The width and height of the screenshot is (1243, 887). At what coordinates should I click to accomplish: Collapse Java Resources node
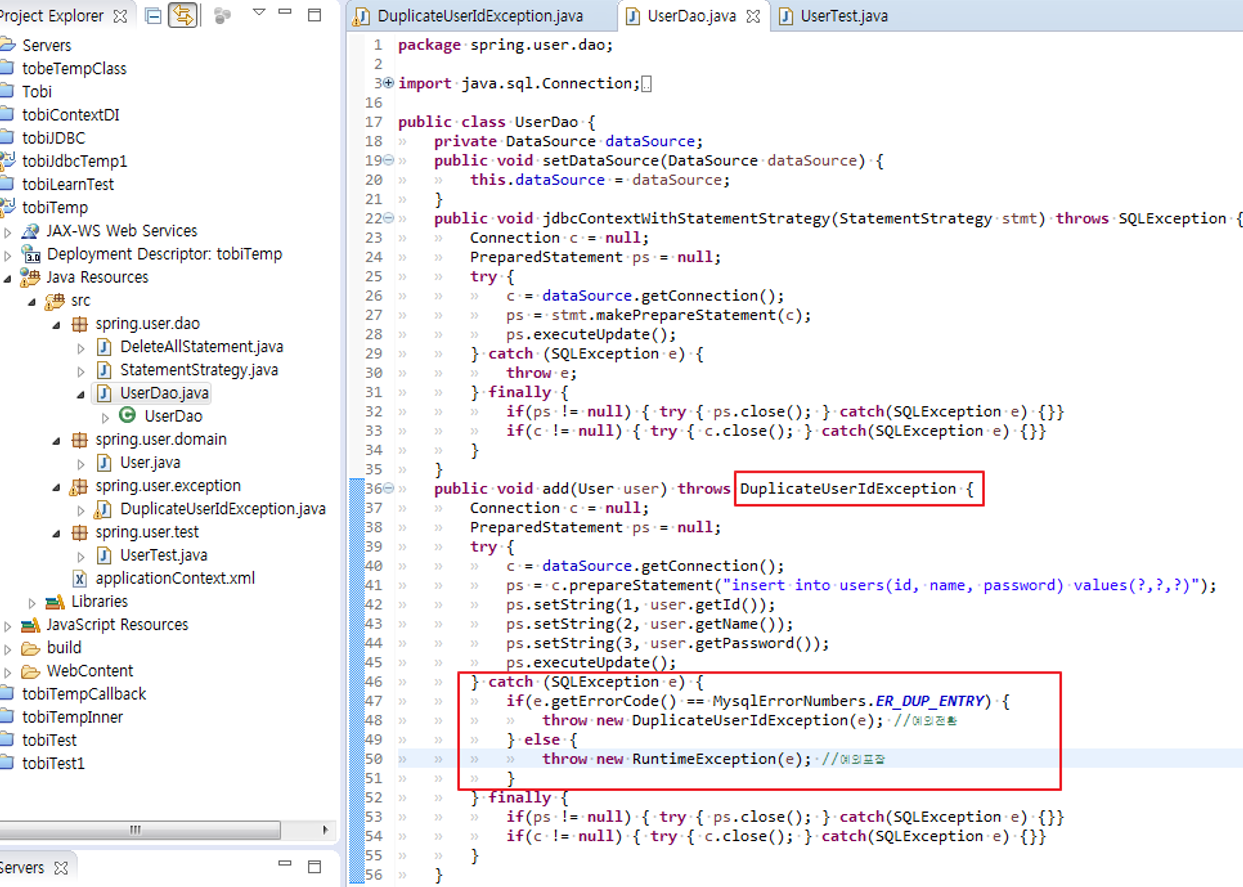point(9,277)
